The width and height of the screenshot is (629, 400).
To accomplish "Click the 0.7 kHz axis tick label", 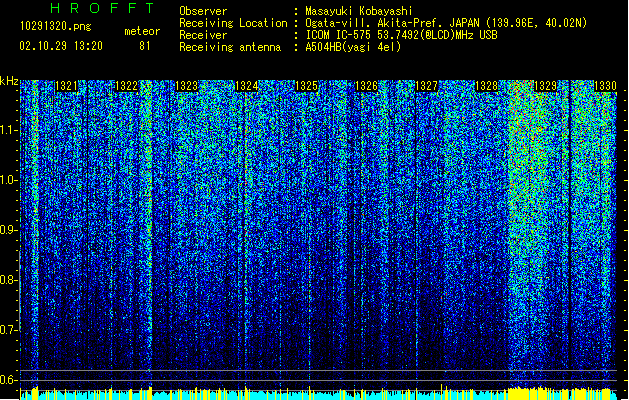I will pos(9,330).
